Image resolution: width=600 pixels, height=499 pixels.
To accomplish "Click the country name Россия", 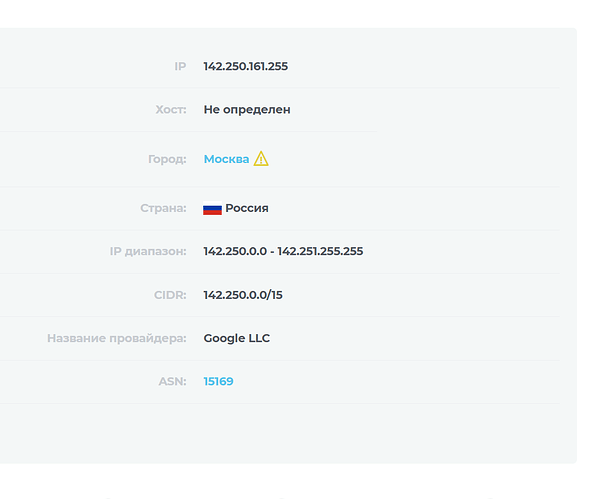I will (247, 208).
